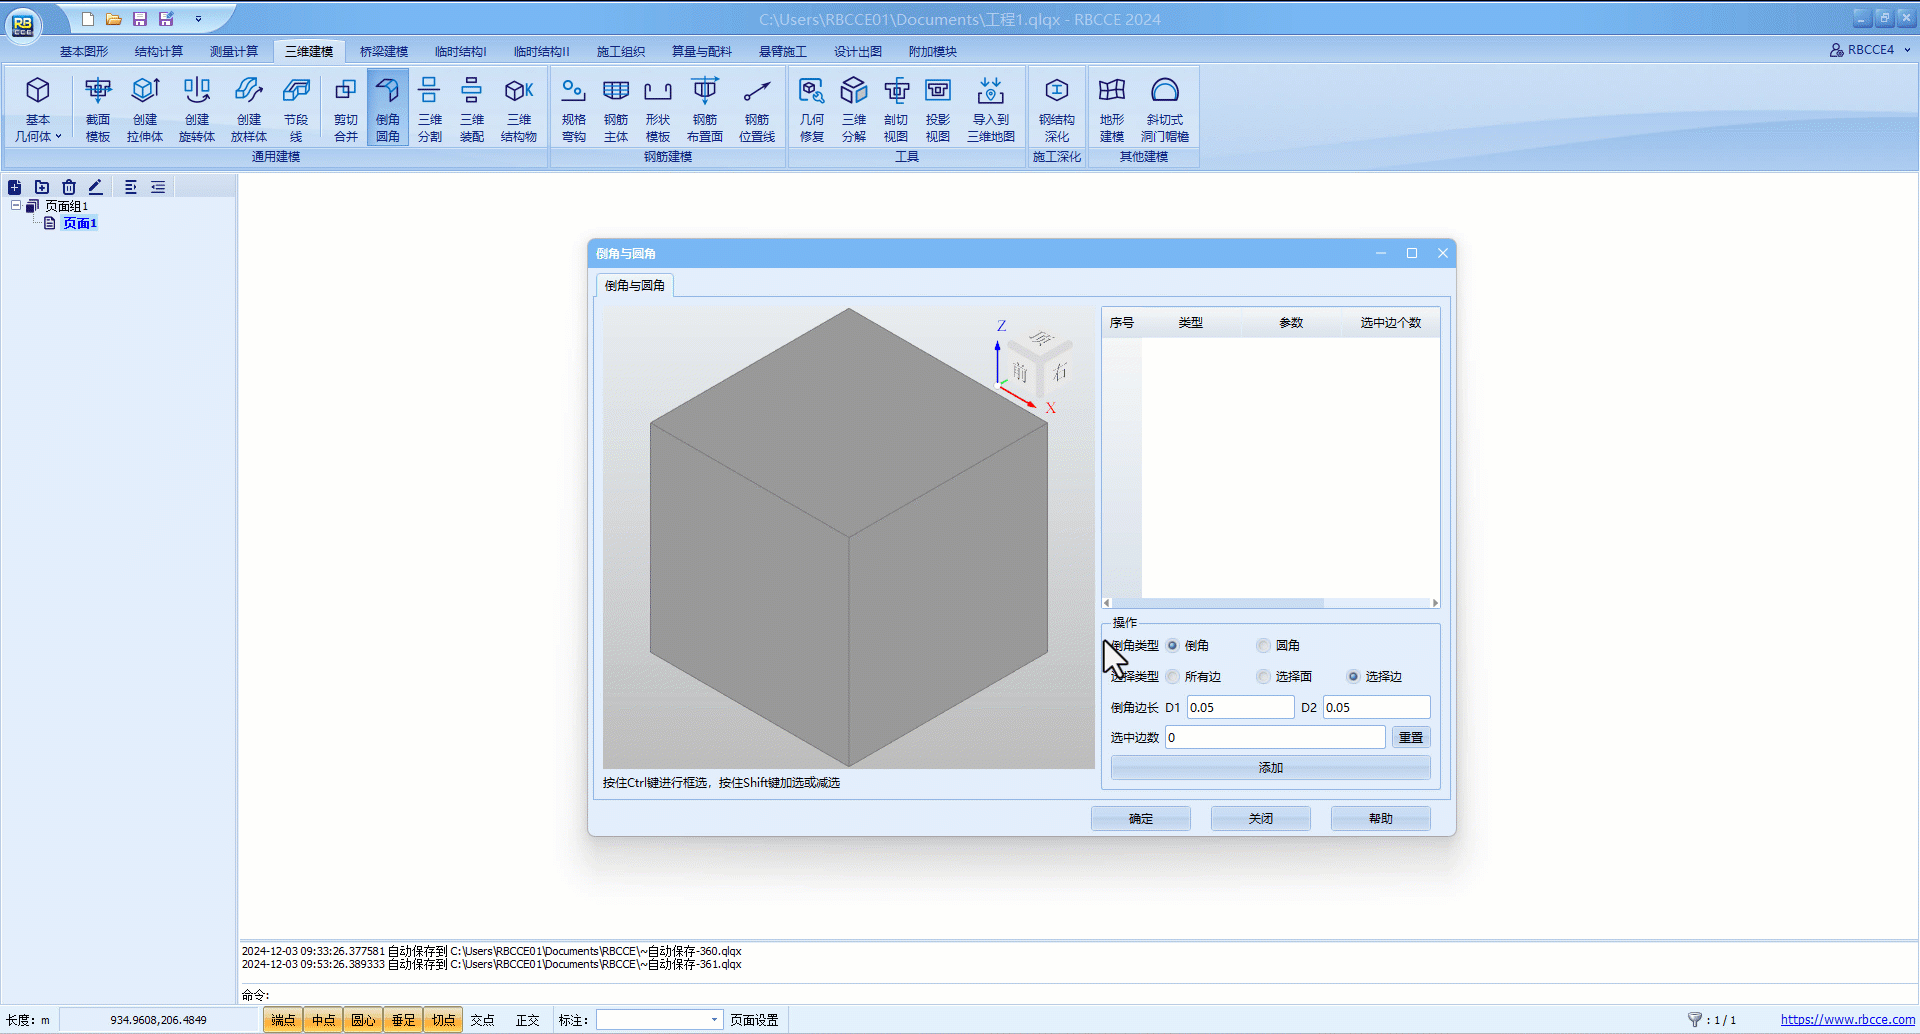Open the 结构计算 ribbon tab
This screenshot has width=1920, height=1034.
pyautogui.click(x=158, y=52)
